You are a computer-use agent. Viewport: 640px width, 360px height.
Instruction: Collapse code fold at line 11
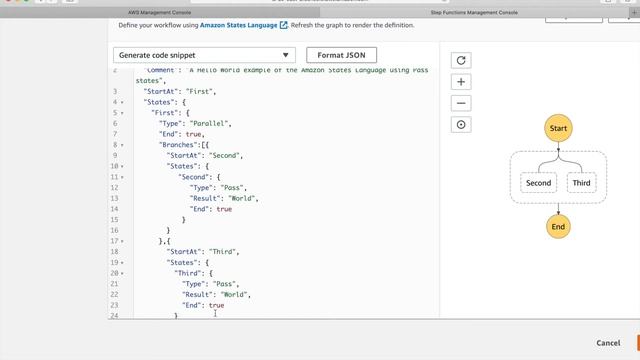(x=122, y=177)
